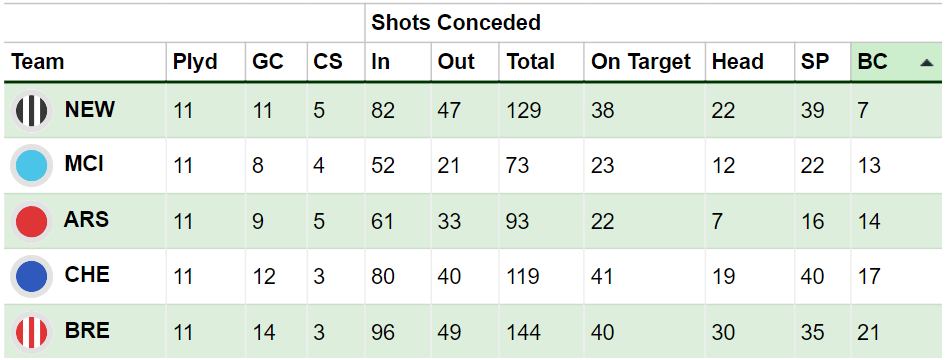Click the Chelsea blue team badge
The width and height of the screenshot is (950, 360).
(x=32, y=276)
